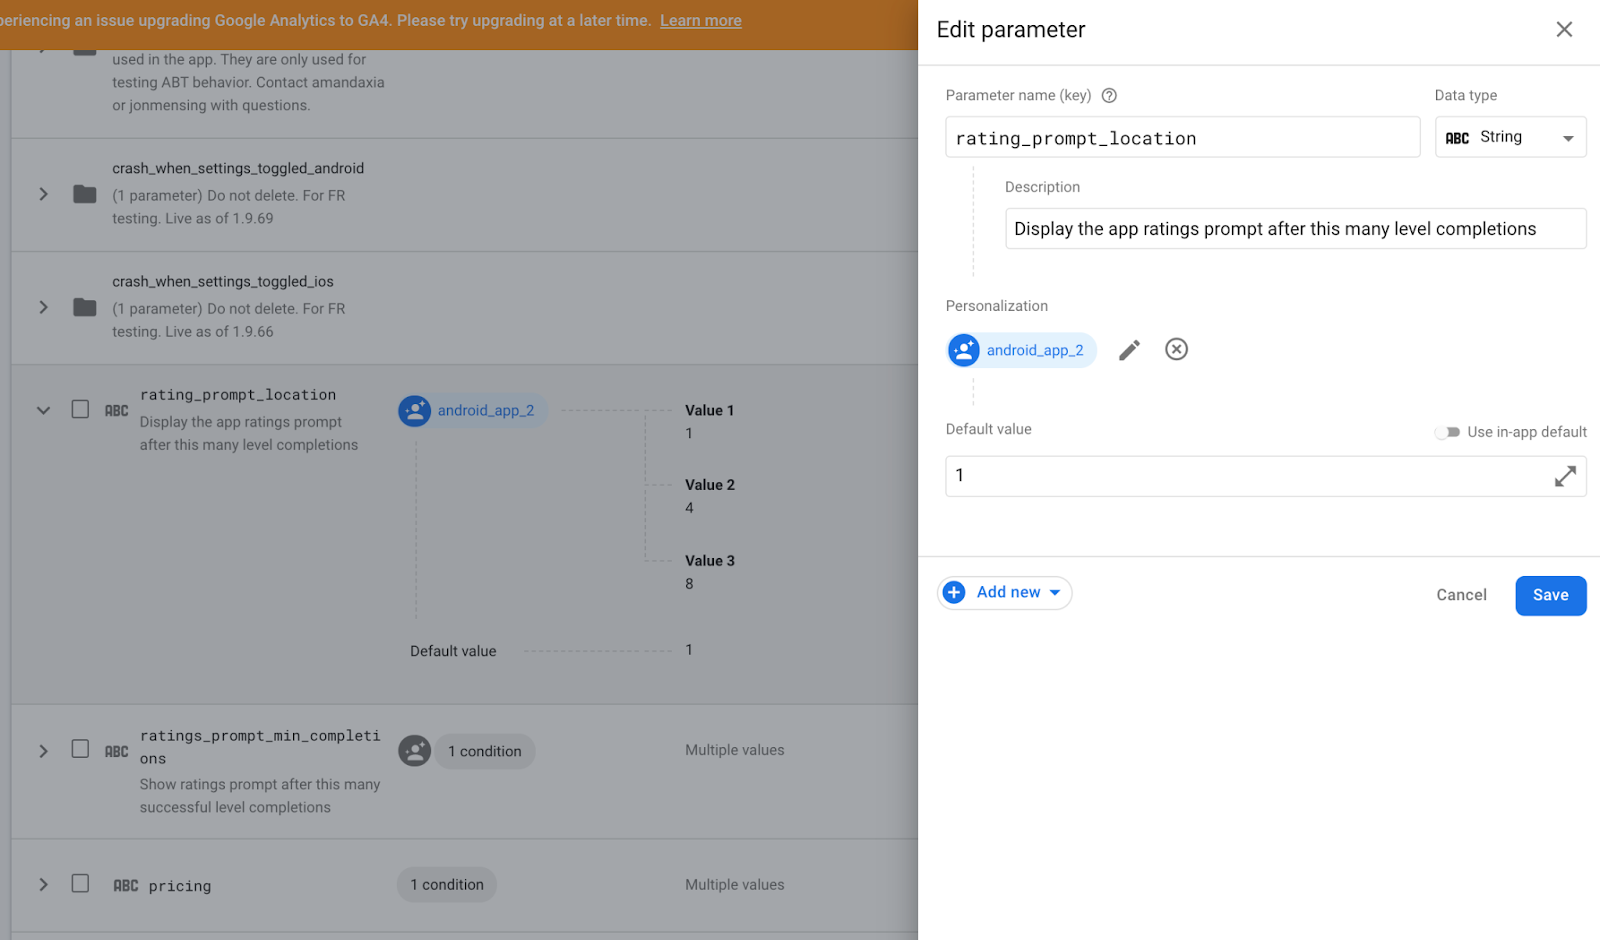Expand the pricing parameter row
Screen dimensions: 1600x940
tap(43, 885)
